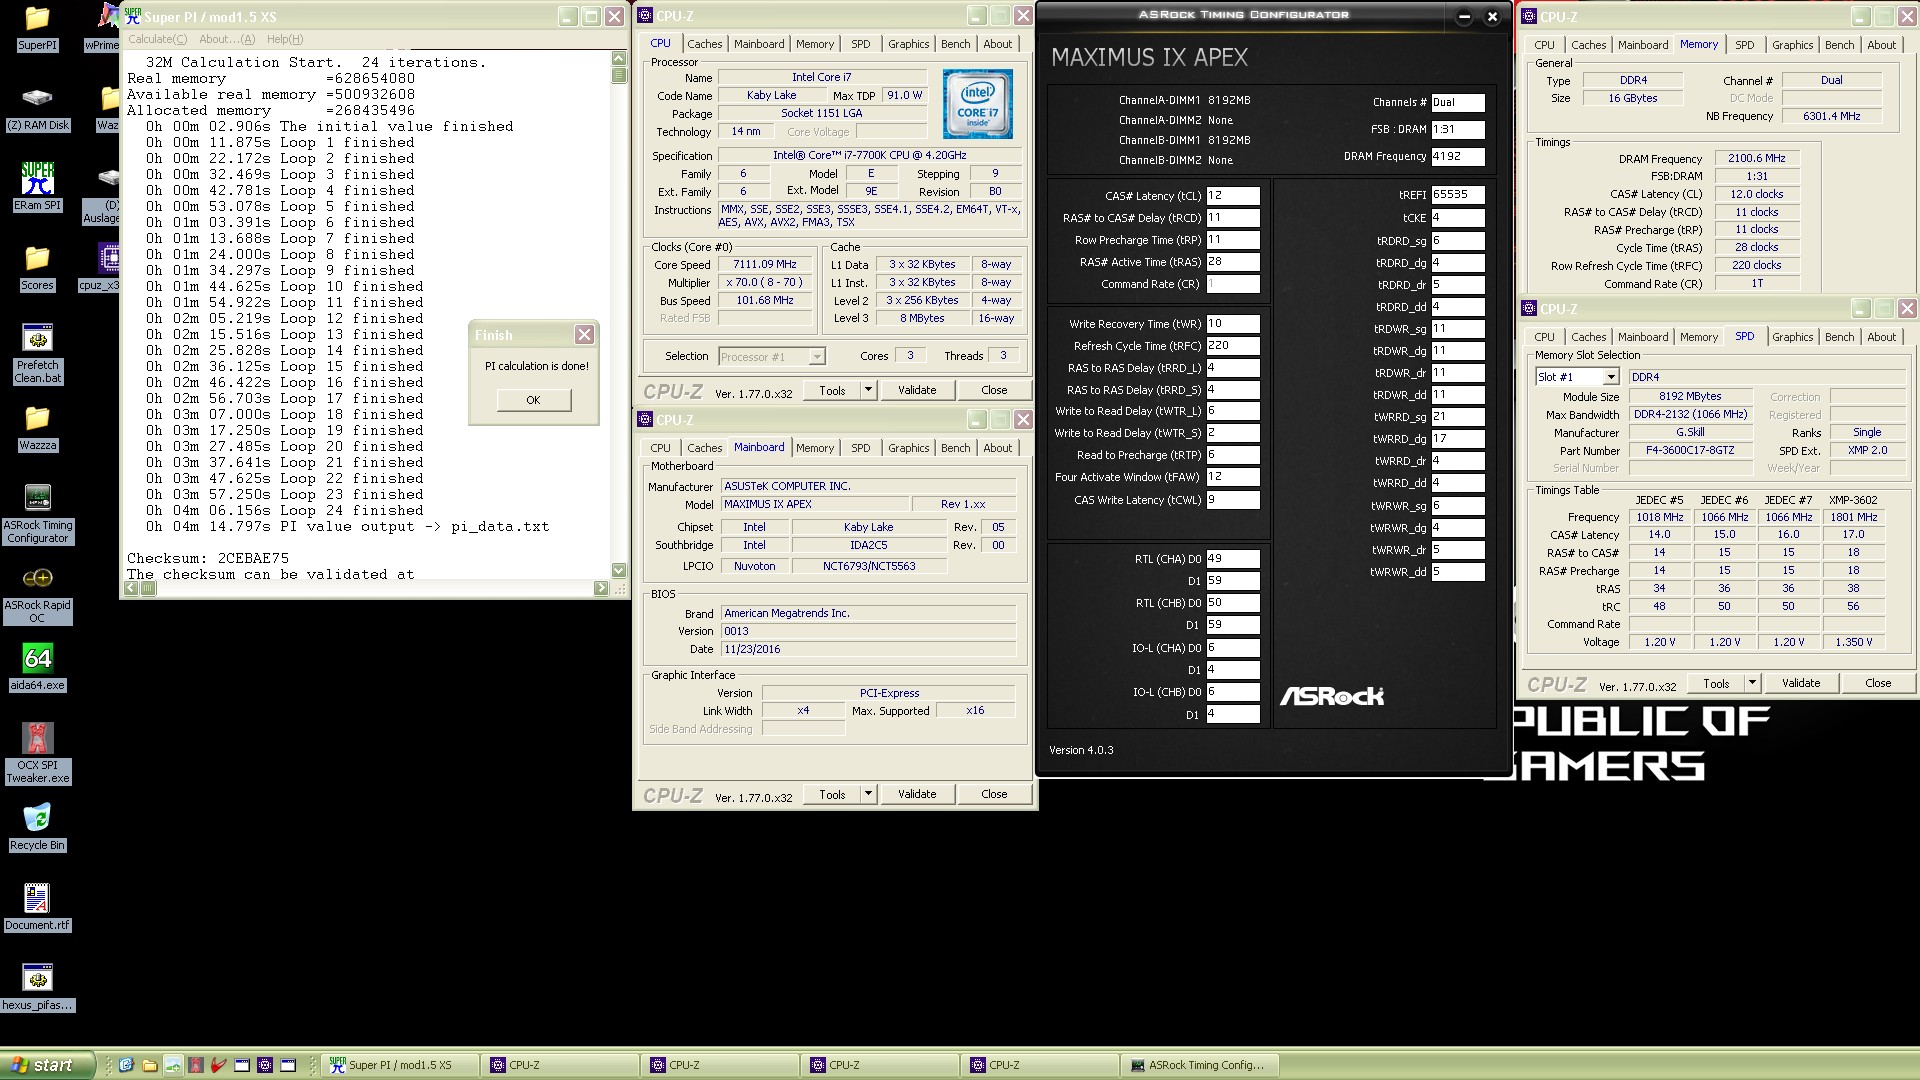Open Graphics tab in Mainboard CPU-Z window
Viewport: 1920px width, 1080px height.
(908, 448)
